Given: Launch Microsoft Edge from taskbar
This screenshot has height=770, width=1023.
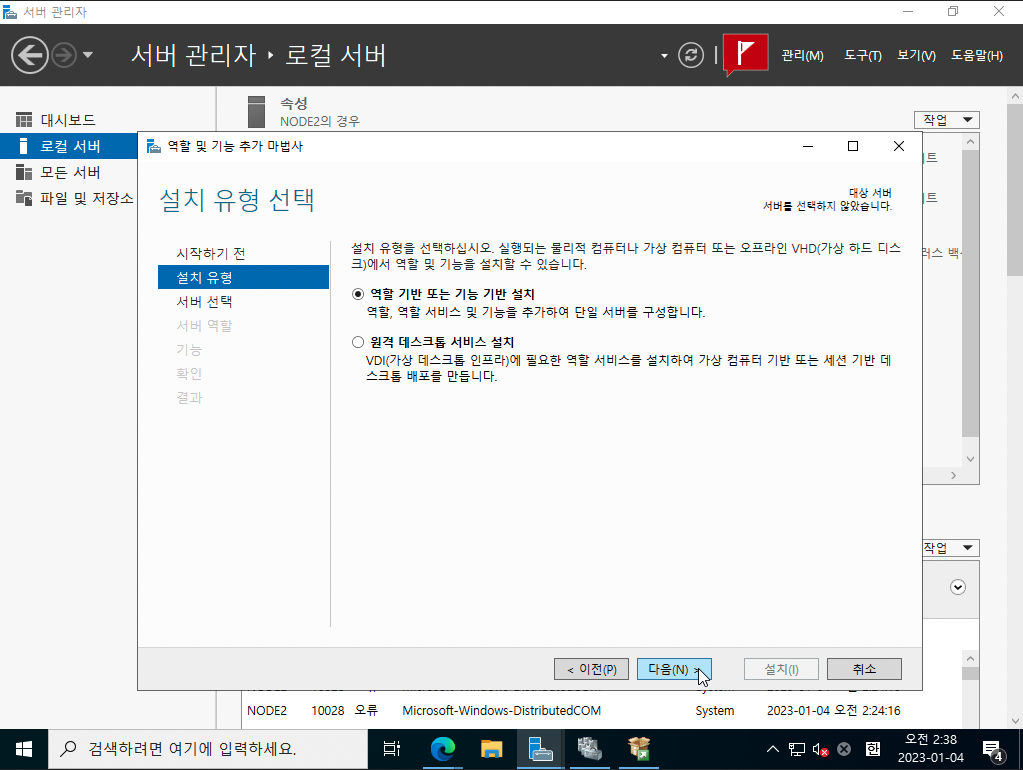Looking at the screenshot, I should (442, 749).
